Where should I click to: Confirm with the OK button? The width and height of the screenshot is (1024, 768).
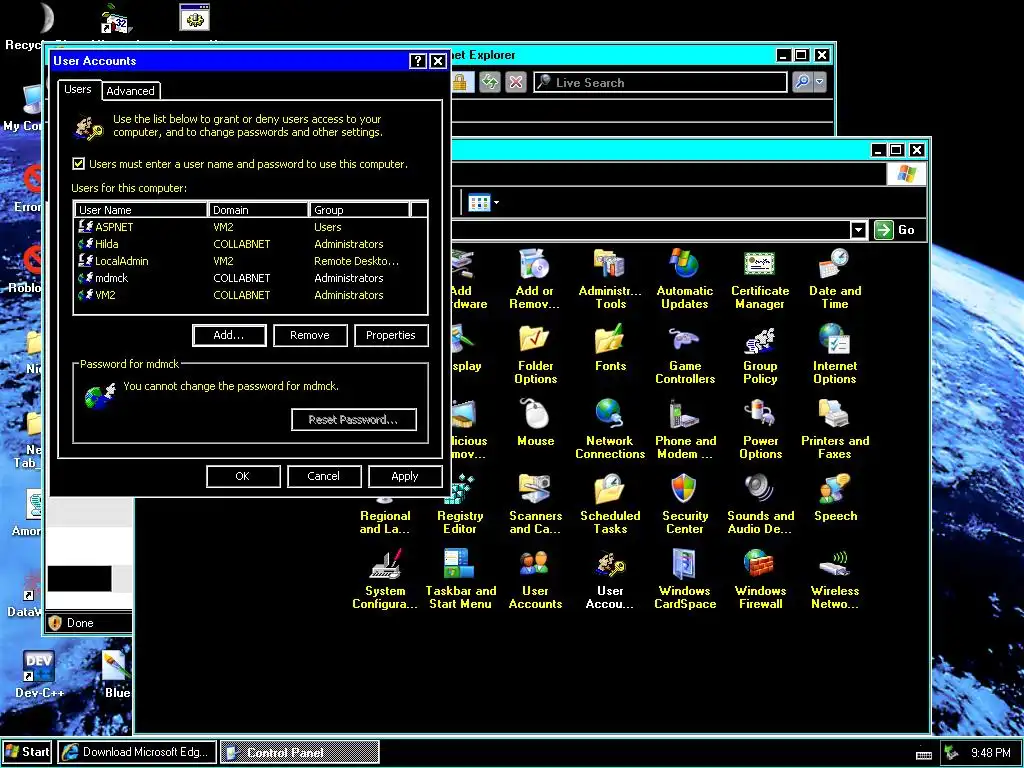(243, 476)
